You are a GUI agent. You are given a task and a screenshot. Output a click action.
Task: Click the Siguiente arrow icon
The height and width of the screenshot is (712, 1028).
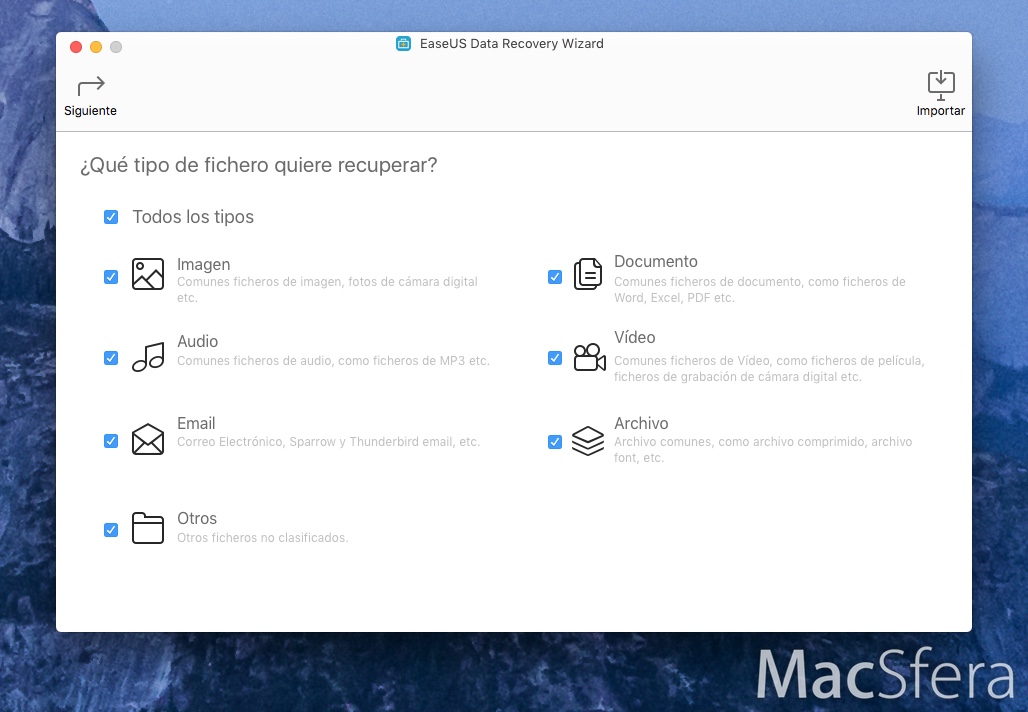91,86
